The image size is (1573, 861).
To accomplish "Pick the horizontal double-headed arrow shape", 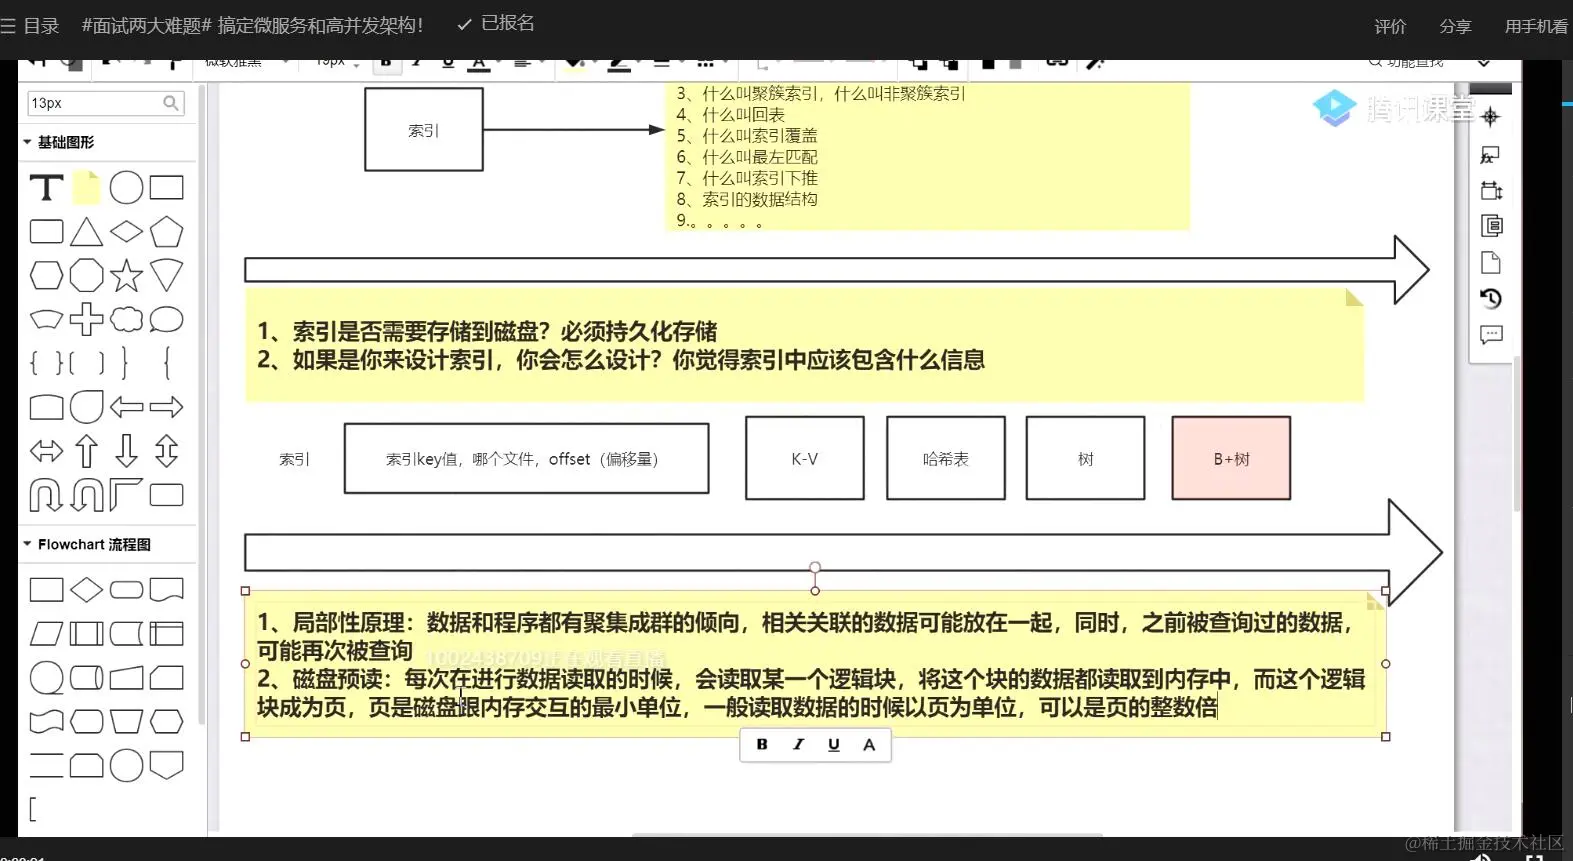I will [x=46, y=451].
